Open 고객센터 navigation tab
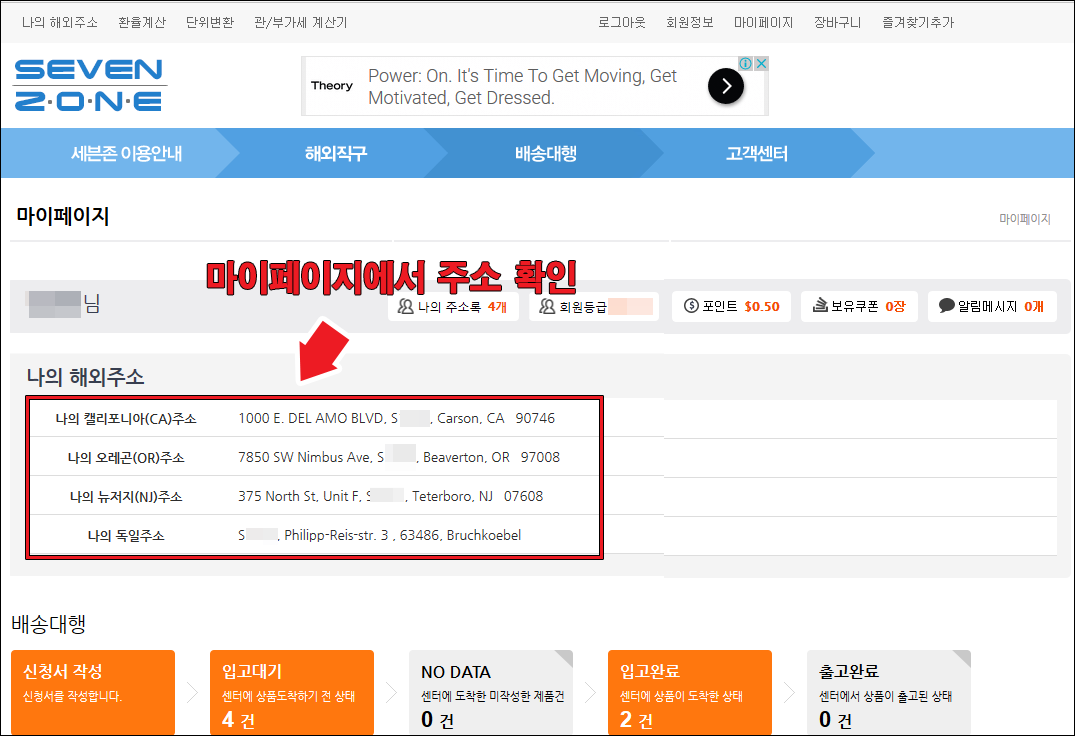 [x=757, y=154]
